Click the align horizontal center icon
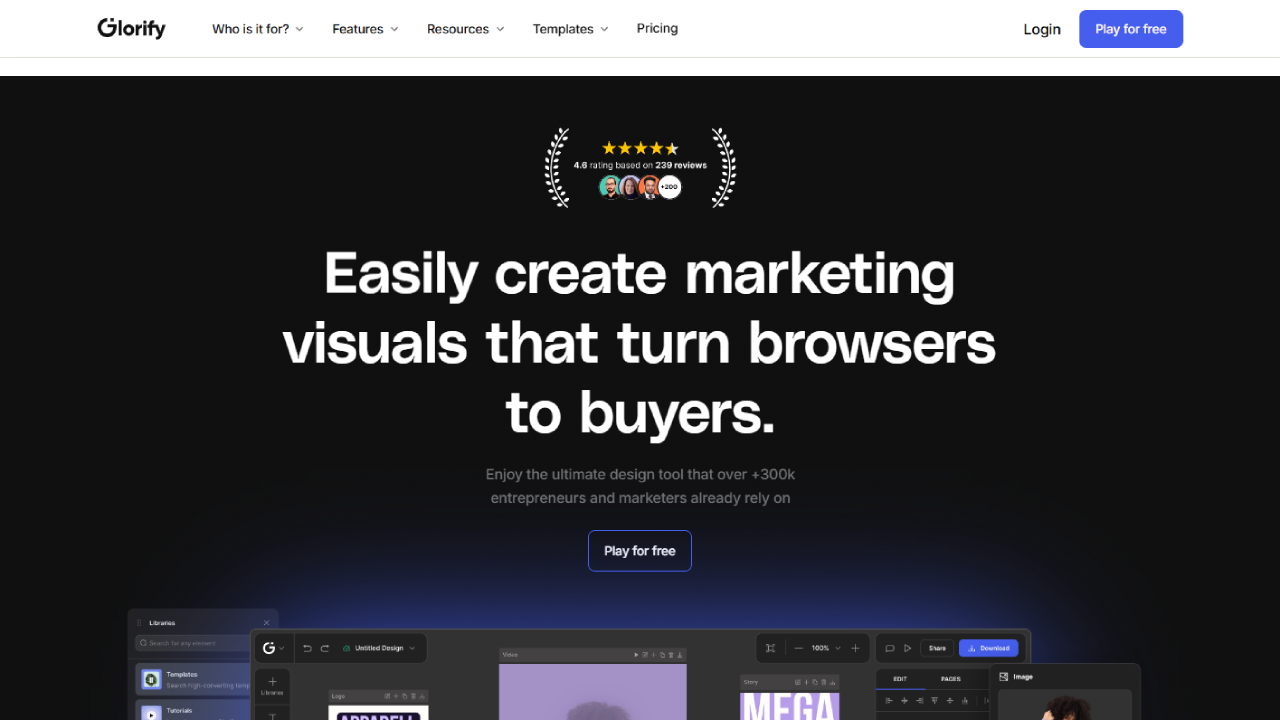1280x720 pixels. 905,701
